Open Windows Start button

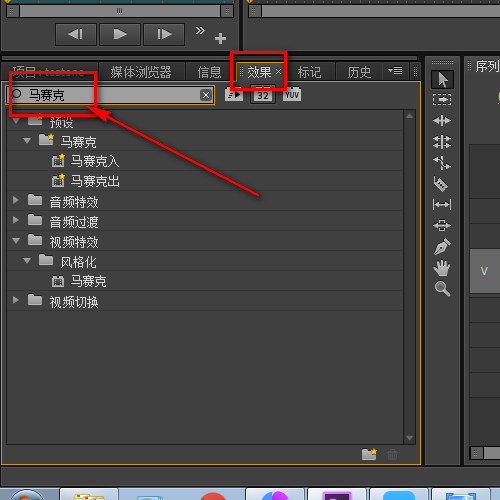click(x=27, y=495)
